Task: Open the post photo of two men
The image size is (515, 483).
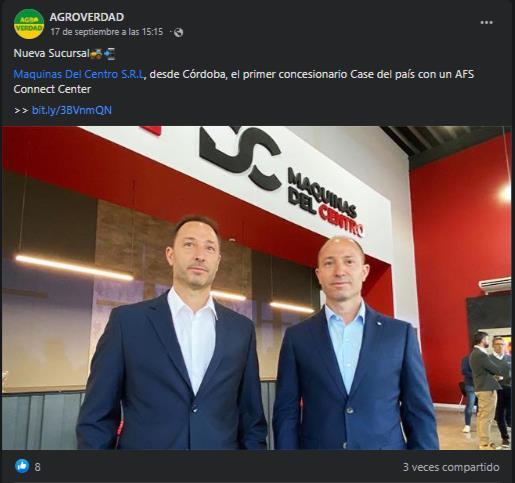Action: (257, 288)
